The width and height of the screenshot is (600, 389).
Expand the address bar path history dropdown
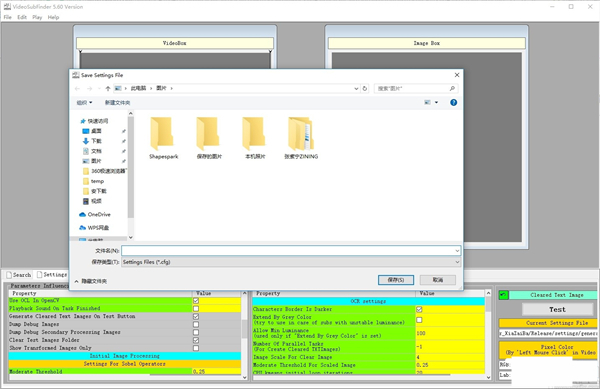[x=356, y=88]
